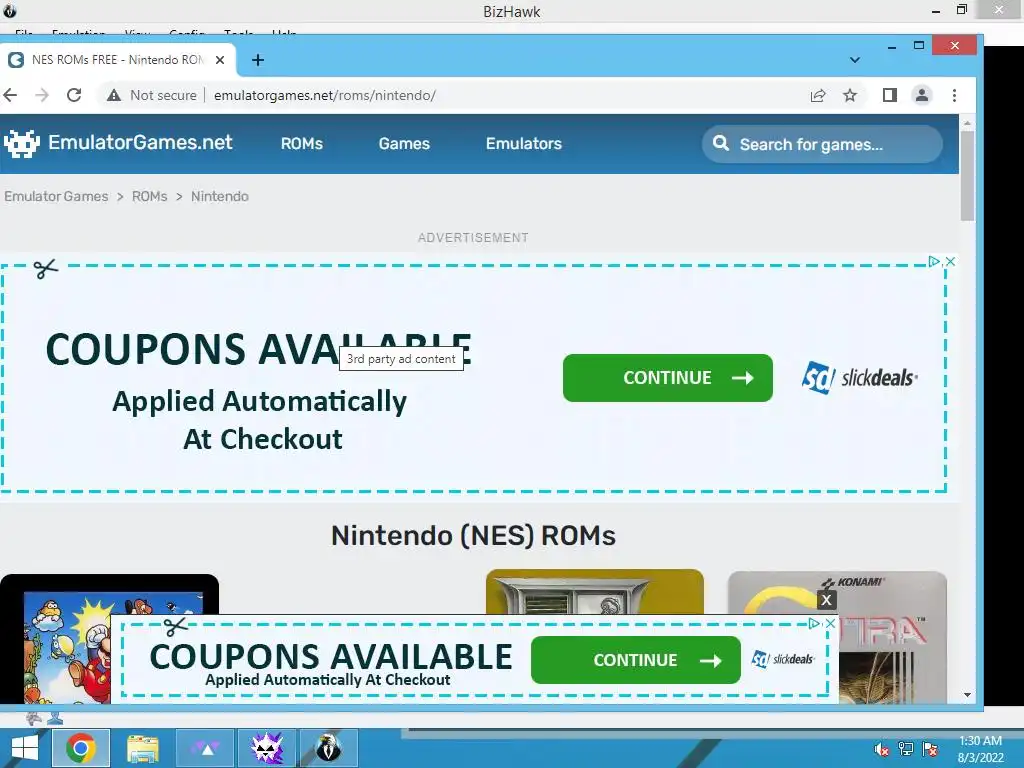Dismiss bottom sticky ad with dark X
The height and width of the screenshot is (768, 1024).
(827, 600)
